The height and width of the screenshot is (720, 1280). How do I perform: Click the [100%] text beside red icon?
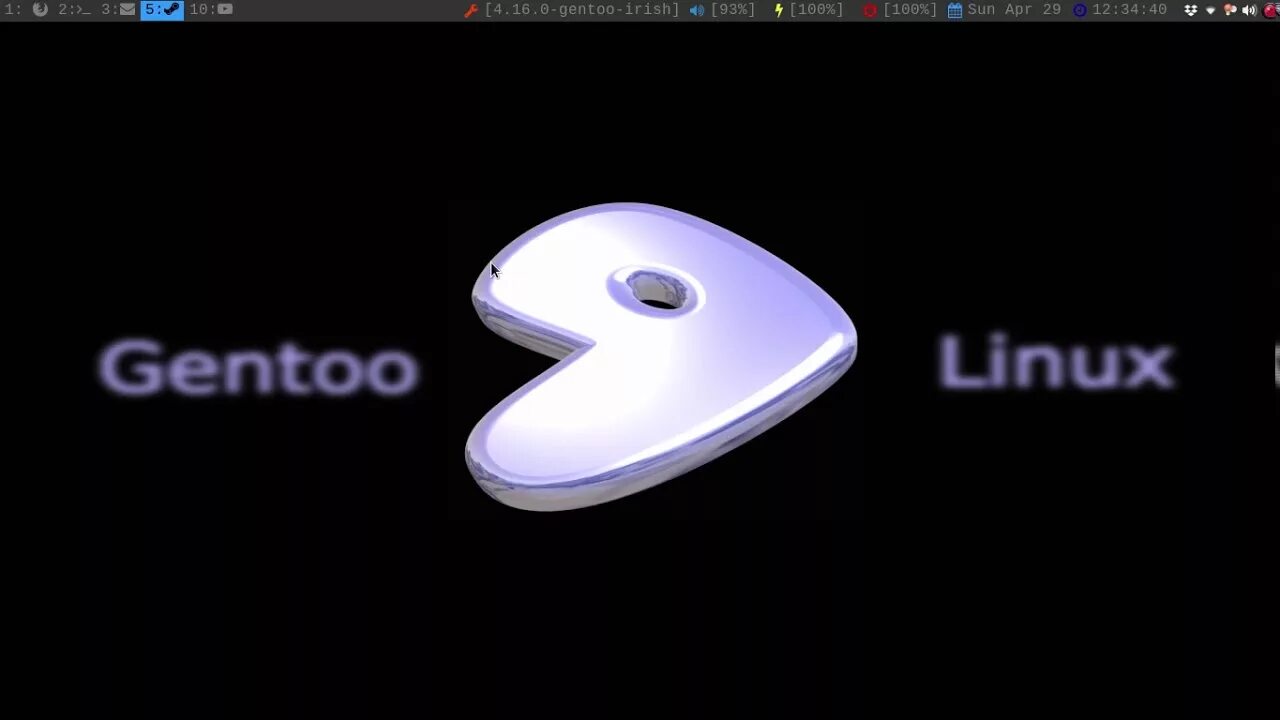[x=910, y=9]
